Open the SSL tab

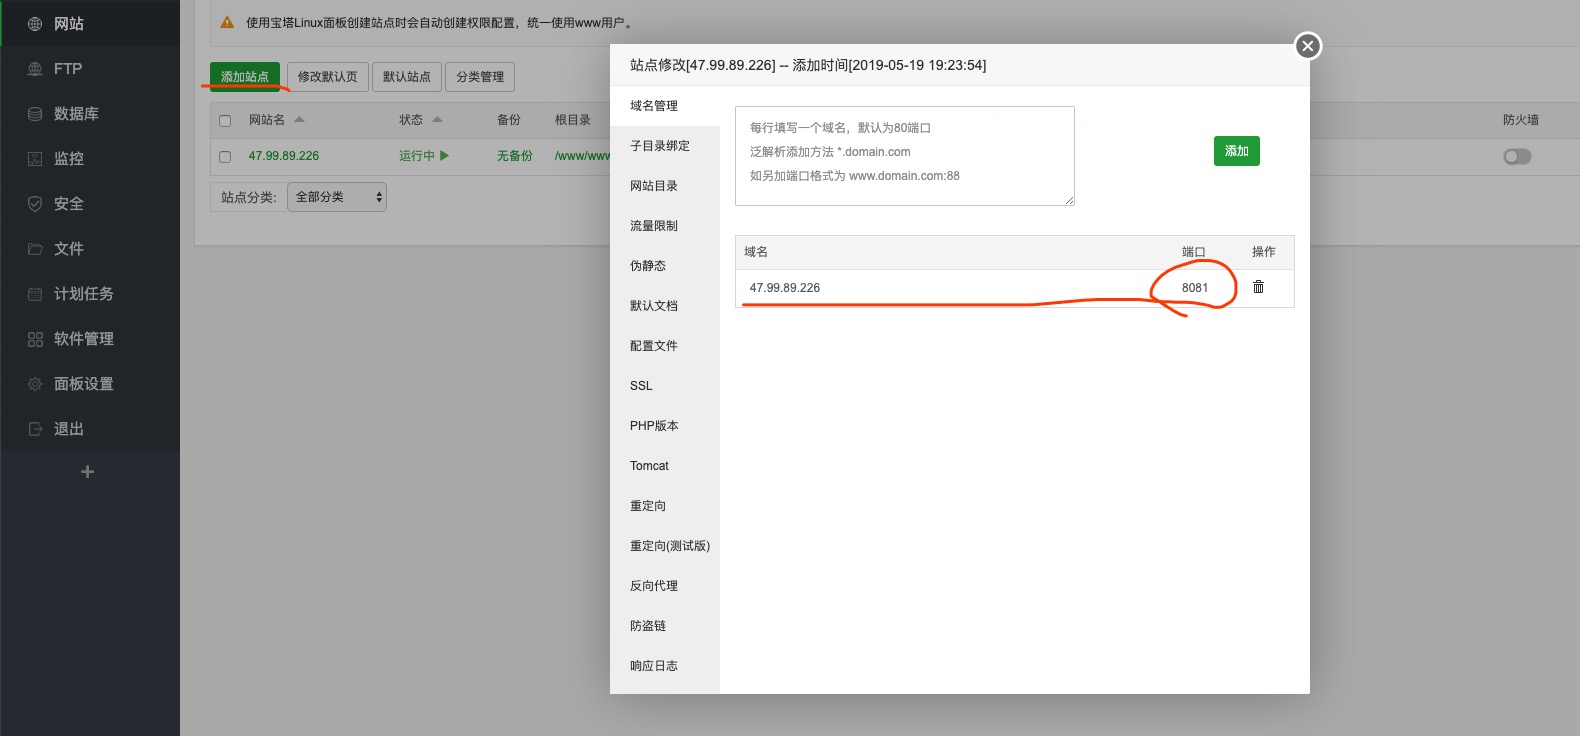point(665,386)
